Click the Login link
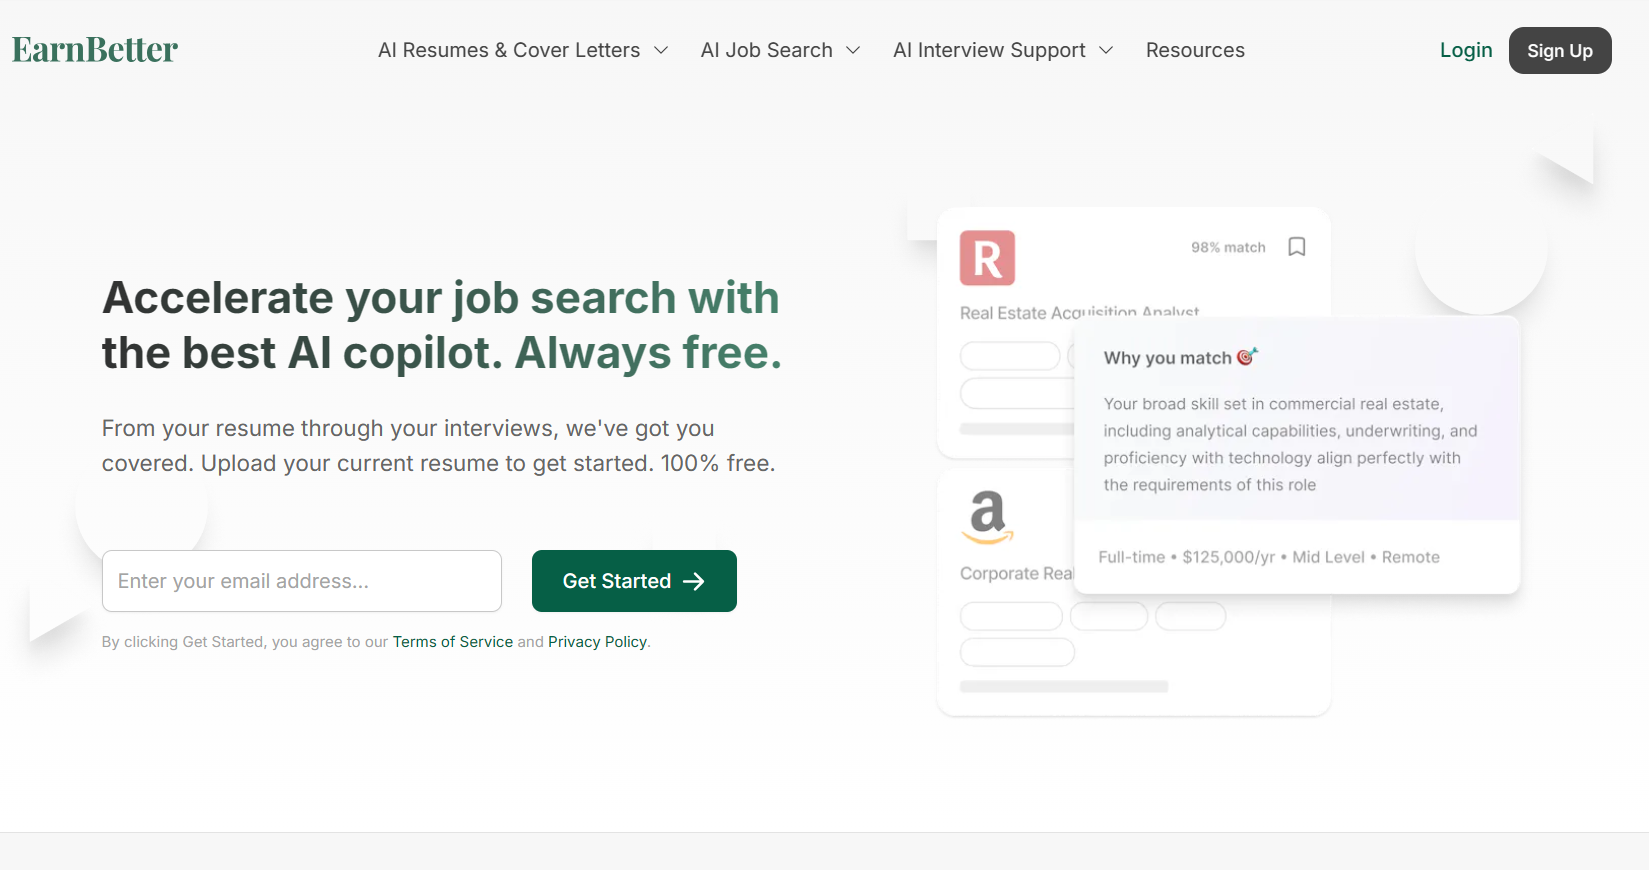The height and width of the screenshot is (870, 1649). [x=1465, y=50]
